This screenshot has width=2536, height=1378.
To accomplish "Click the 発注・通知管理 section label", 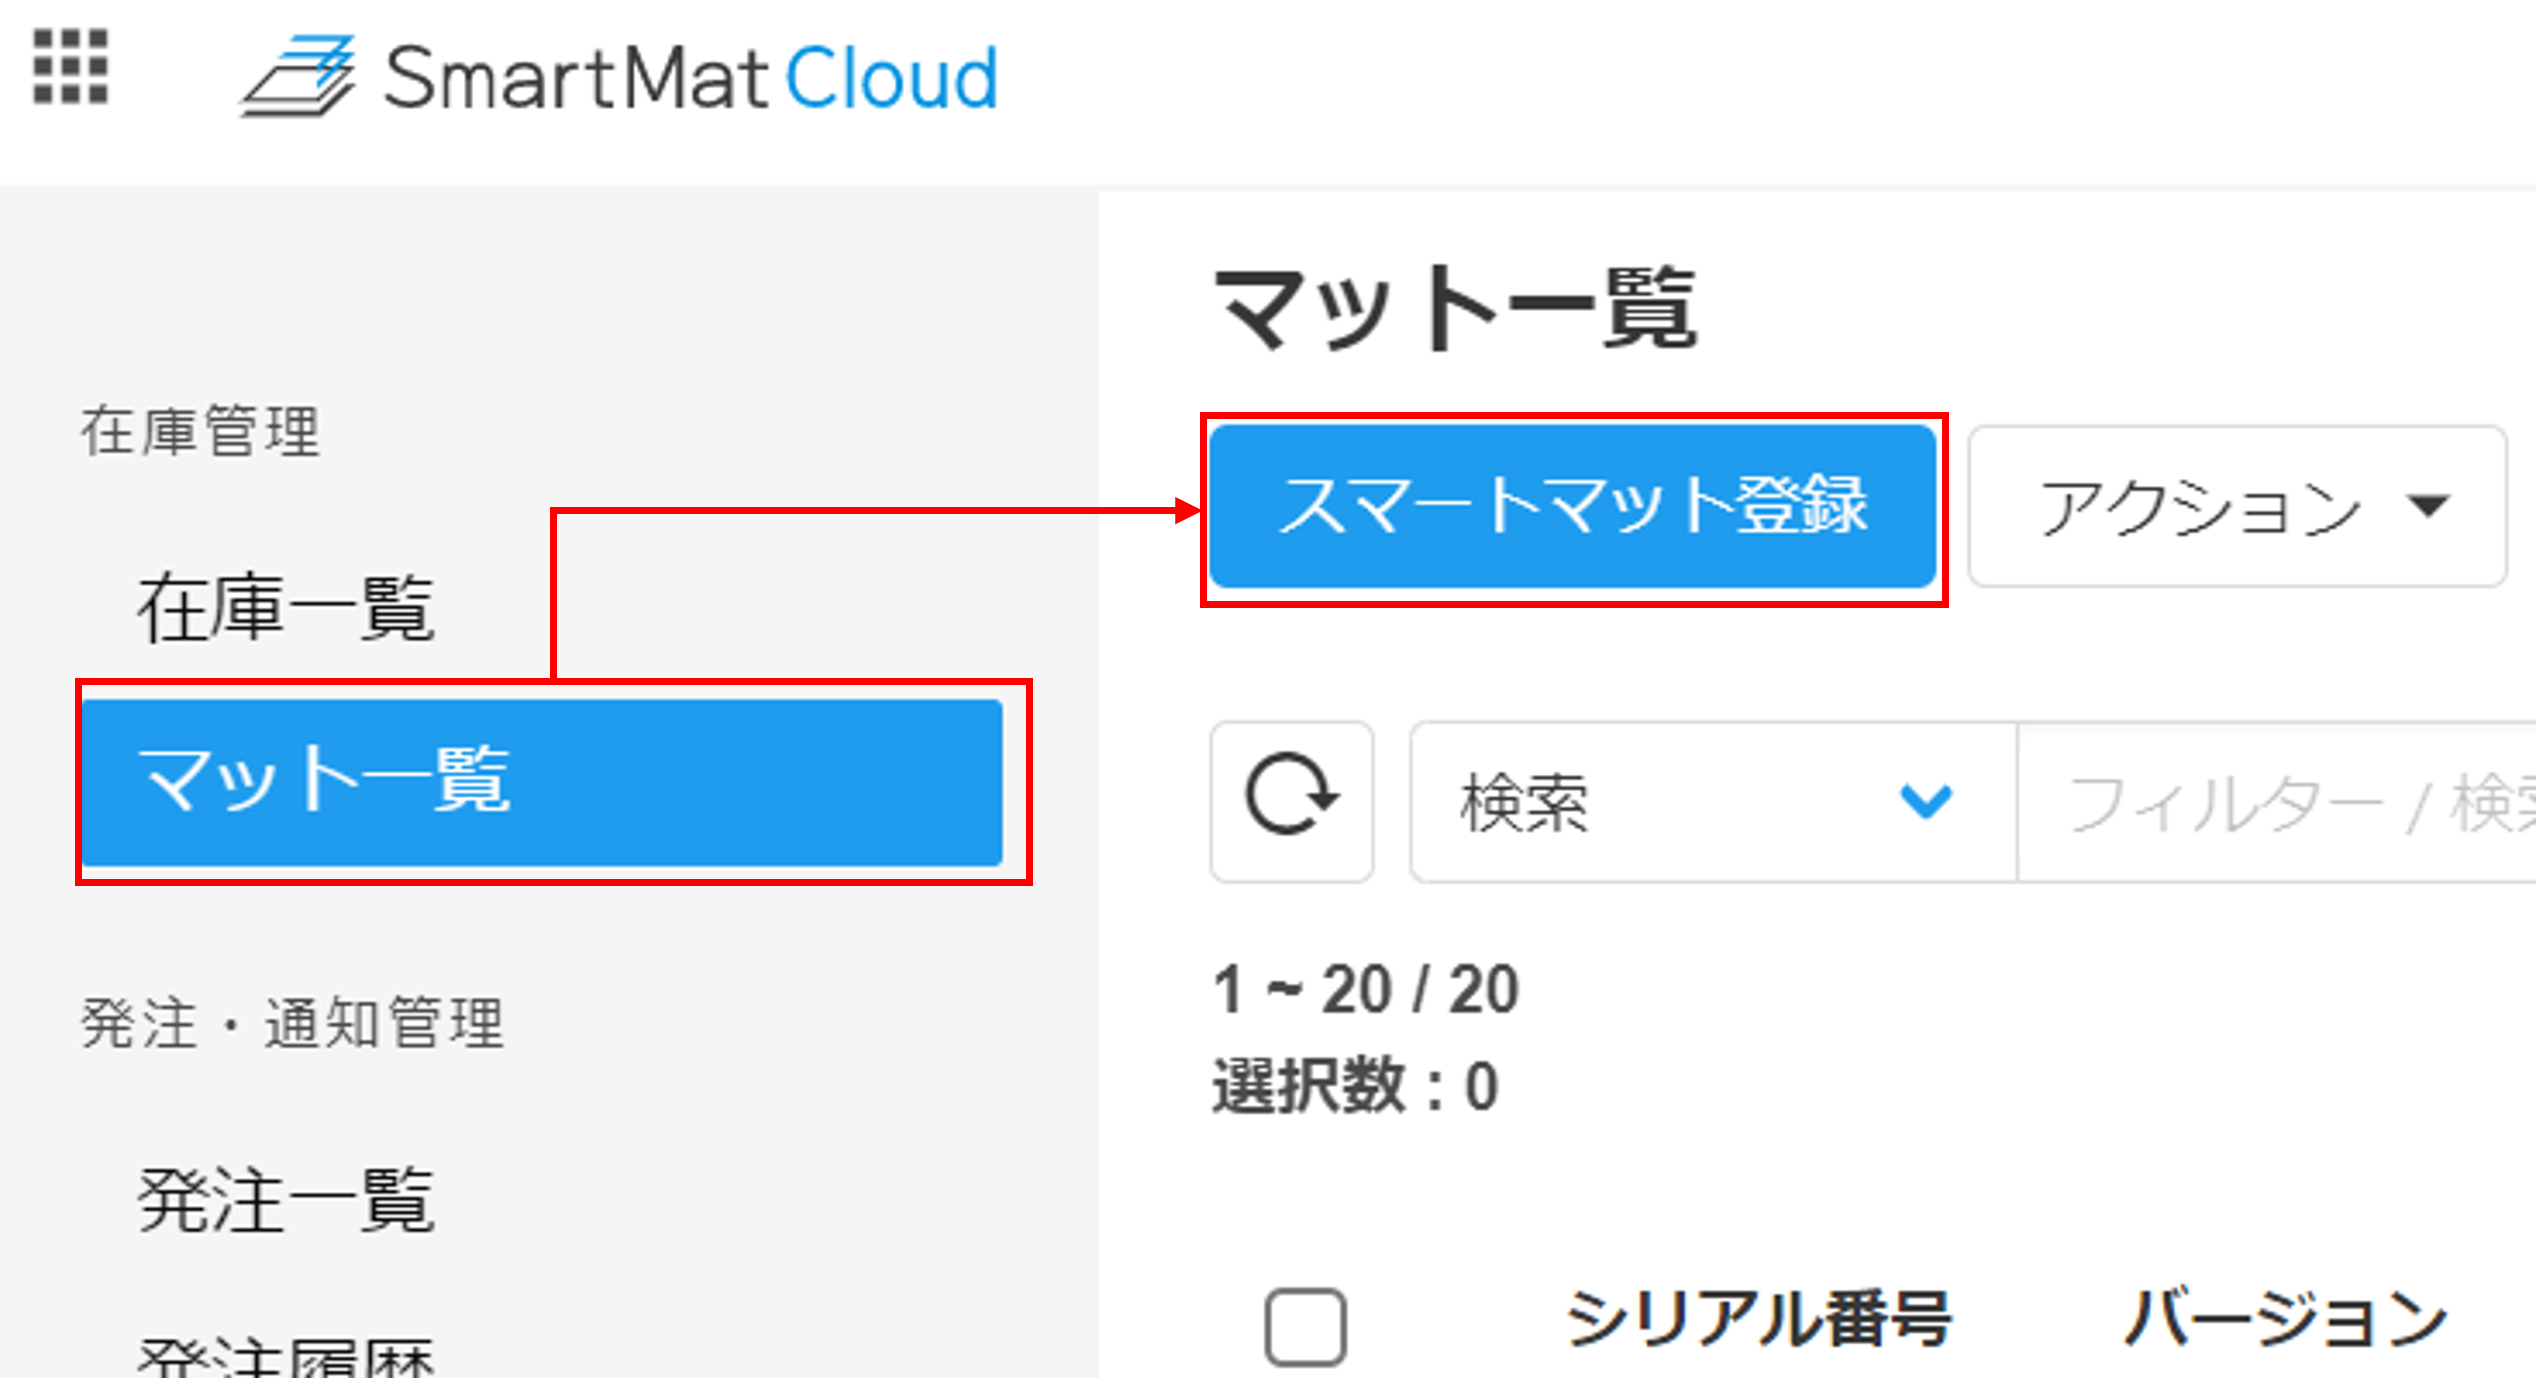I will 292,1024.
